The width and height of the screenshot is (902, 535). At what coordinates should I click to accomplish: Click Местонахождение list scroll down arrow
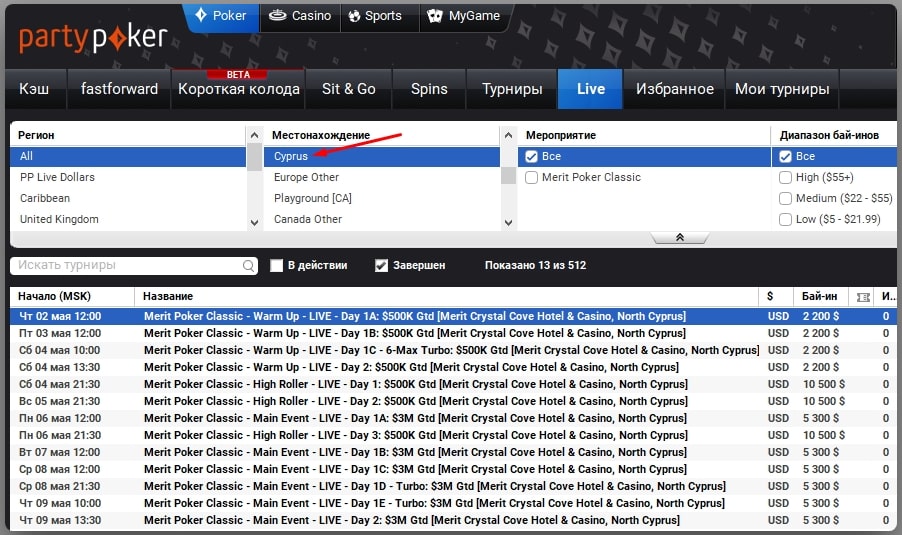pyautogui.click(x=508, y=223)
